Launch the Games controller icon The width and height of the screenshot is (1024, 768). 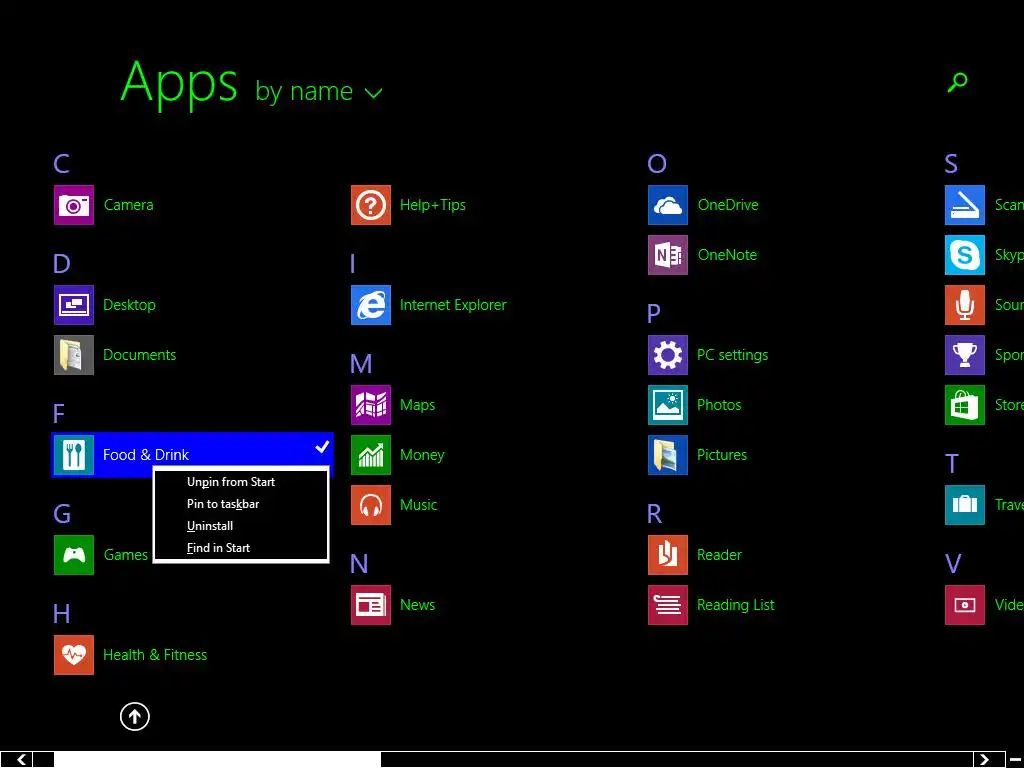pyautogui.click(x=74, y=555)
